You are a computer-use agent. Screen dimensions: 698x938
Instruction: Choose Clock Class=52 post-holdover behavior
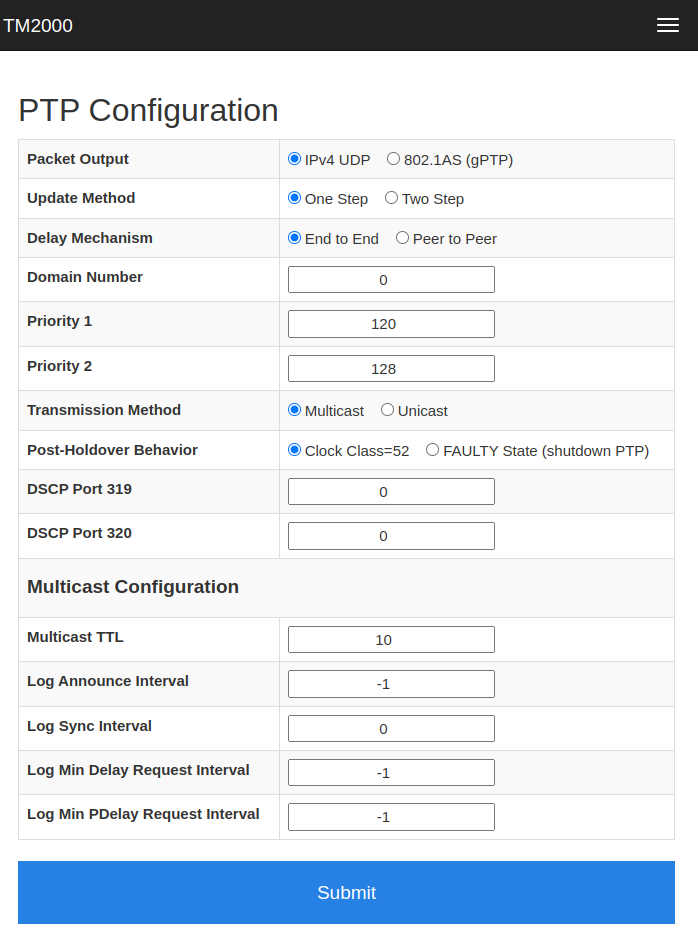point(294,450)
